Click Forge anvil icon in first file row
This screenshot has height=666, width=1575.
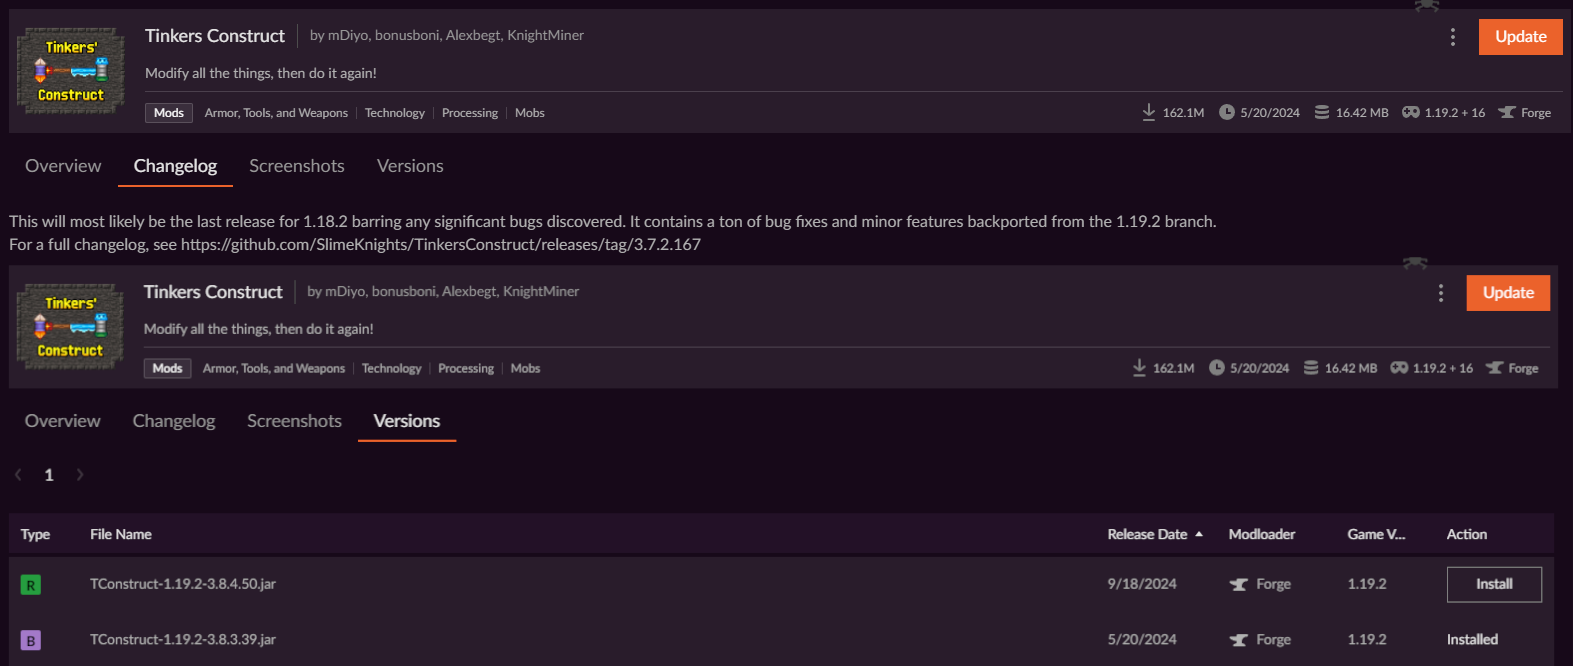pyautogui.click(x=1239, y=585)
